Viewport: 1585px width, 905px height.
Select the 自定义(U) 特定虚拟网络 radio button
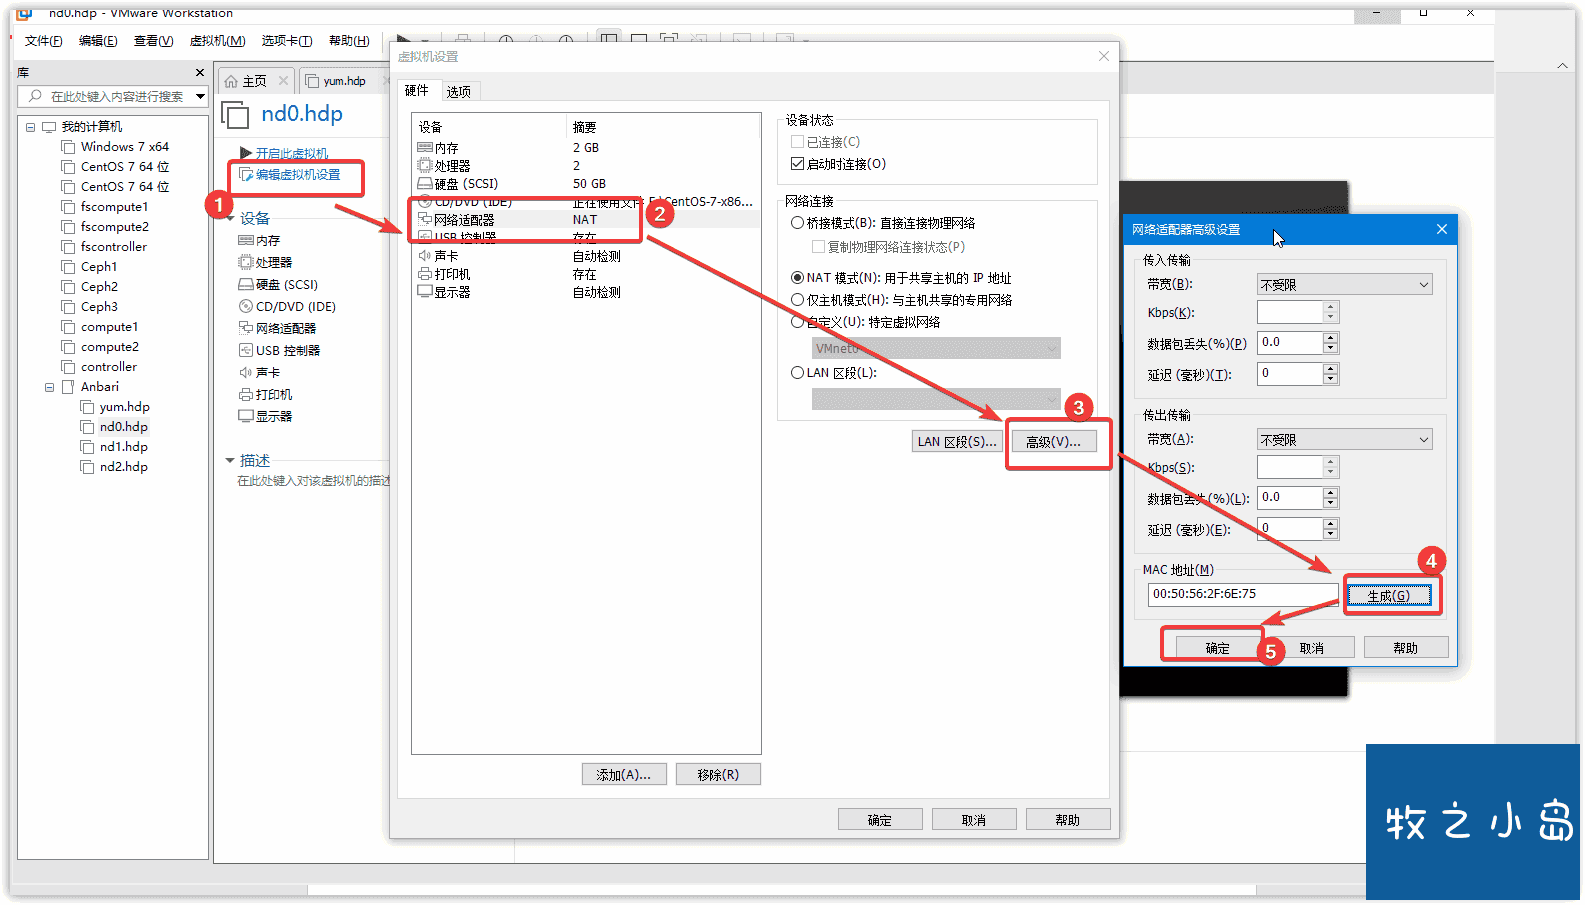[x=797, y=322]
